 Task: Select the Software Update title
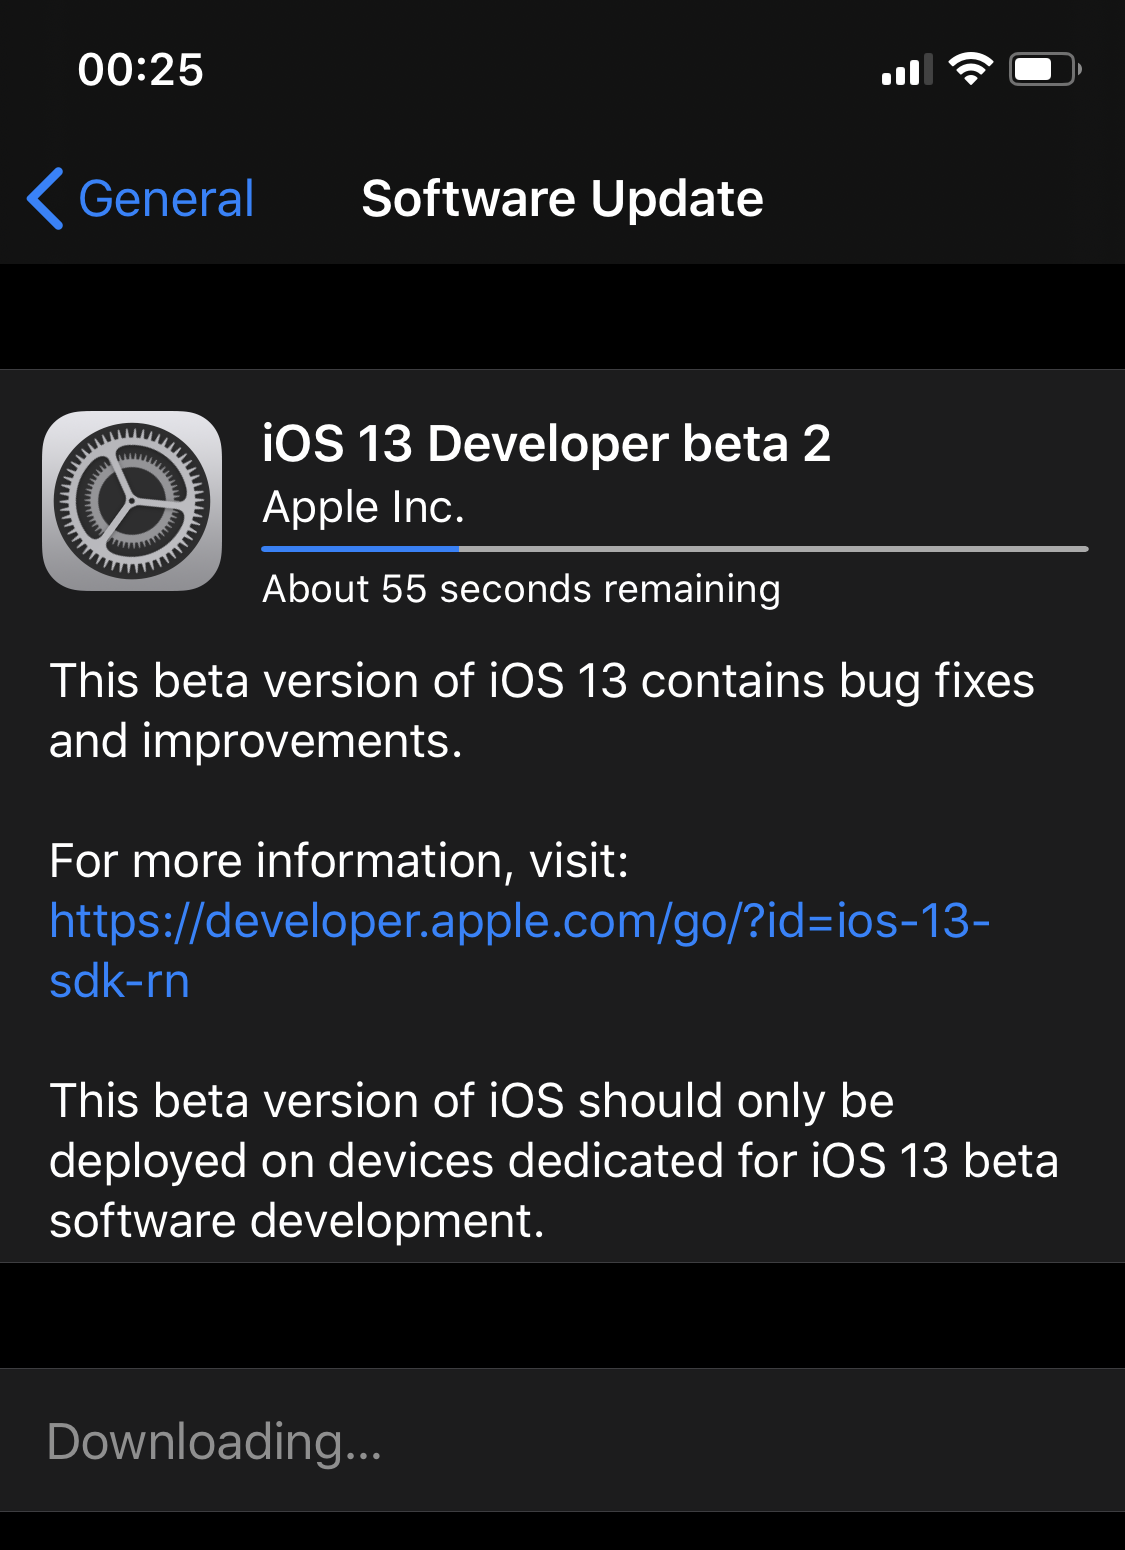[x=561, y=199]
